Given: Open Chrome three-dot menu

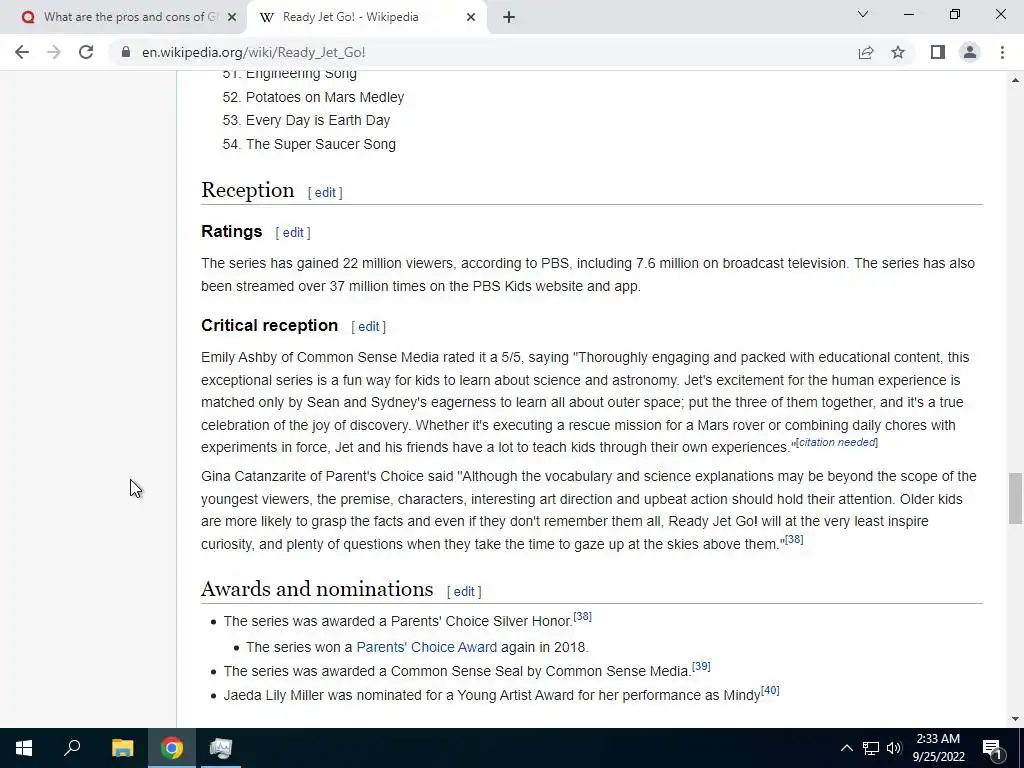Looking at the screenshot, I should (x=1002, y=52).
